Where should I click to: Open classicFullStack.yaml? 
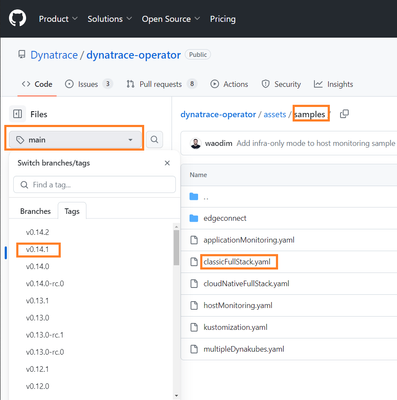[237, 262]
